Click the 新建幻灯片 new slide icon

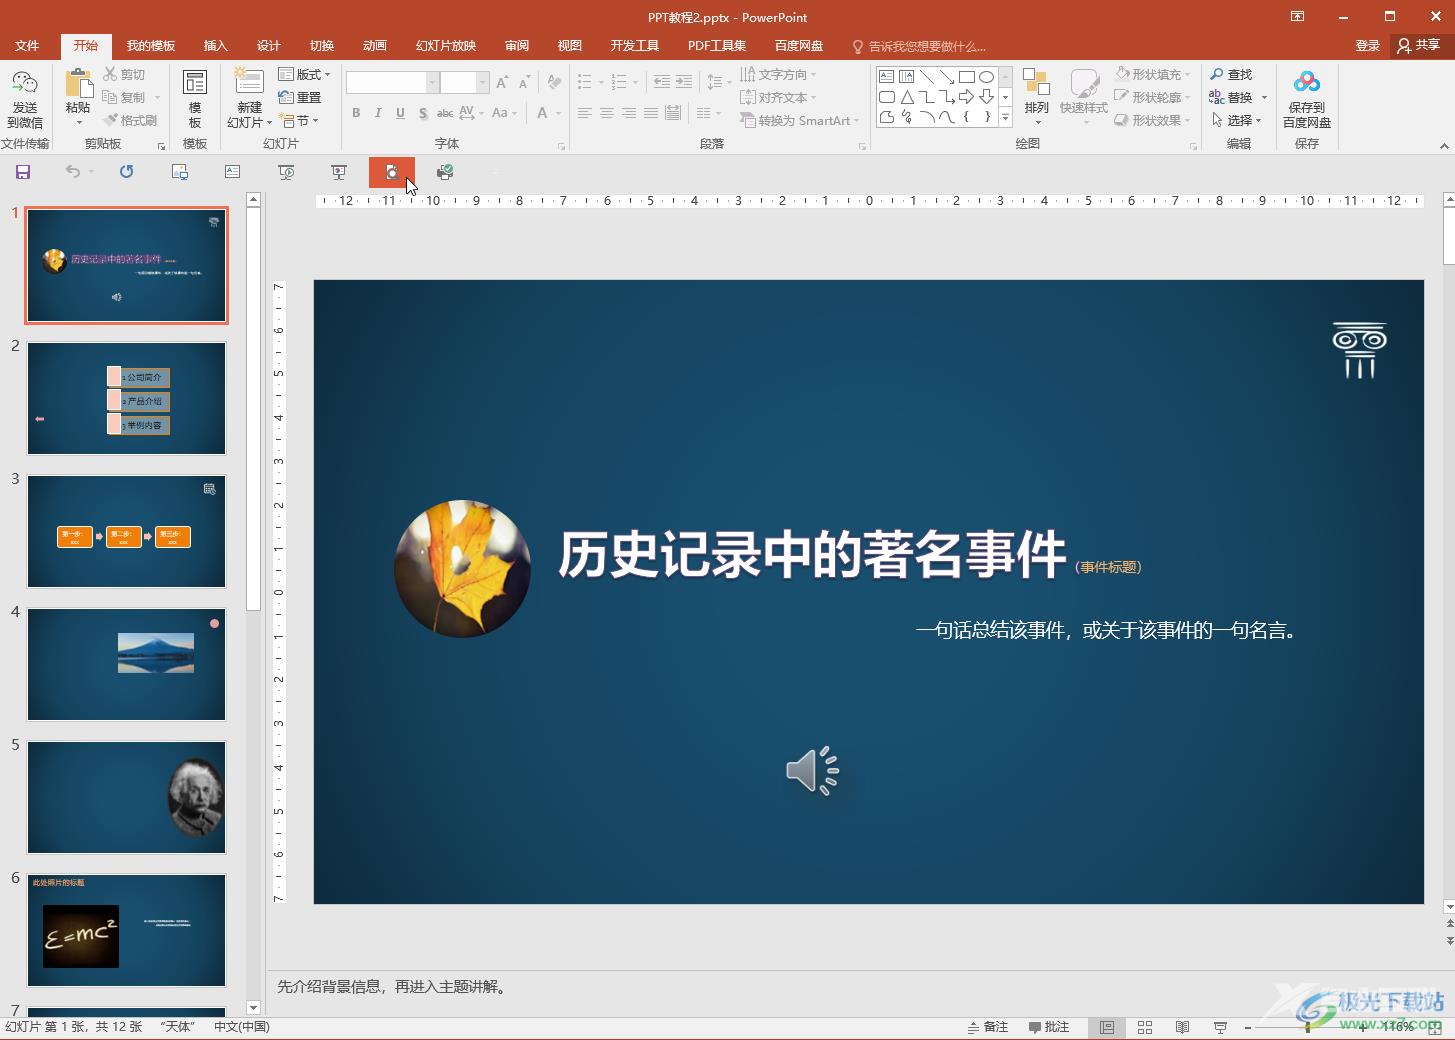pyautogui.click(x=249, y=82)
